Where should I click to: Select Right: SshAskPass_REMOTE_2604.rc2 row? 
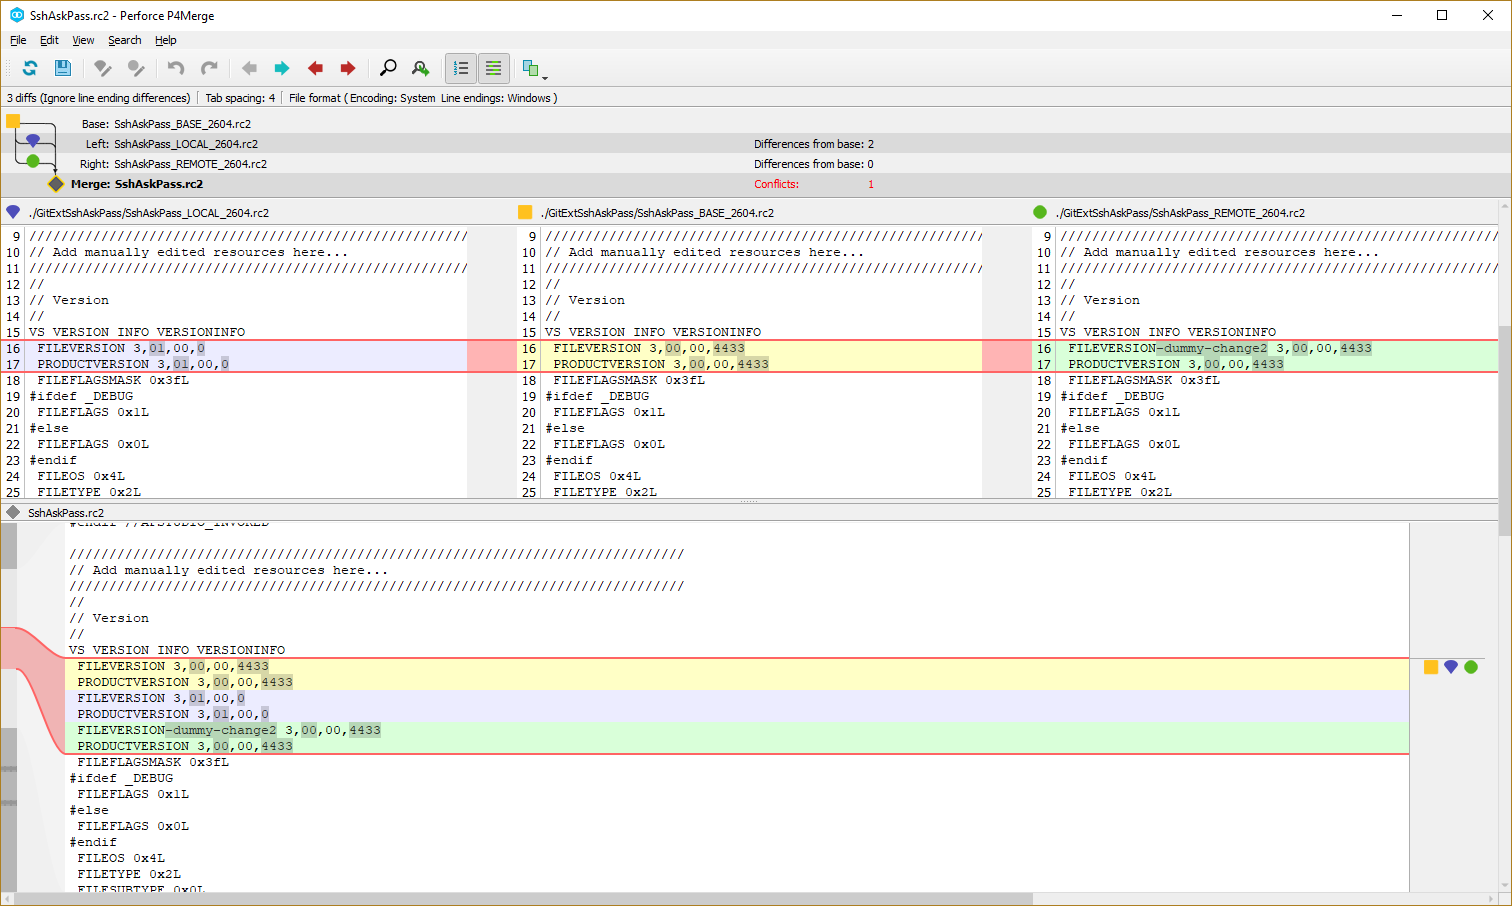(755, 164)
